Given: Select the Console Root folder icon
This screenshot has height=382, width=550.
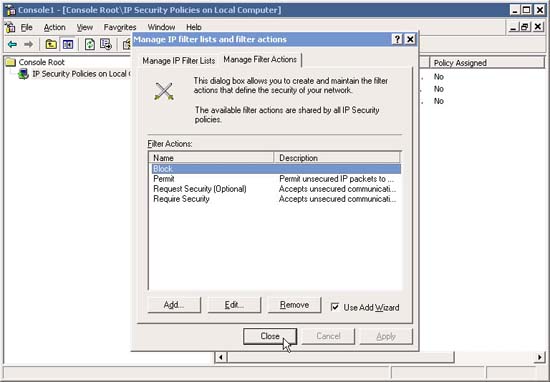Looking at the screenshot, I should click(x=11, y=62).
